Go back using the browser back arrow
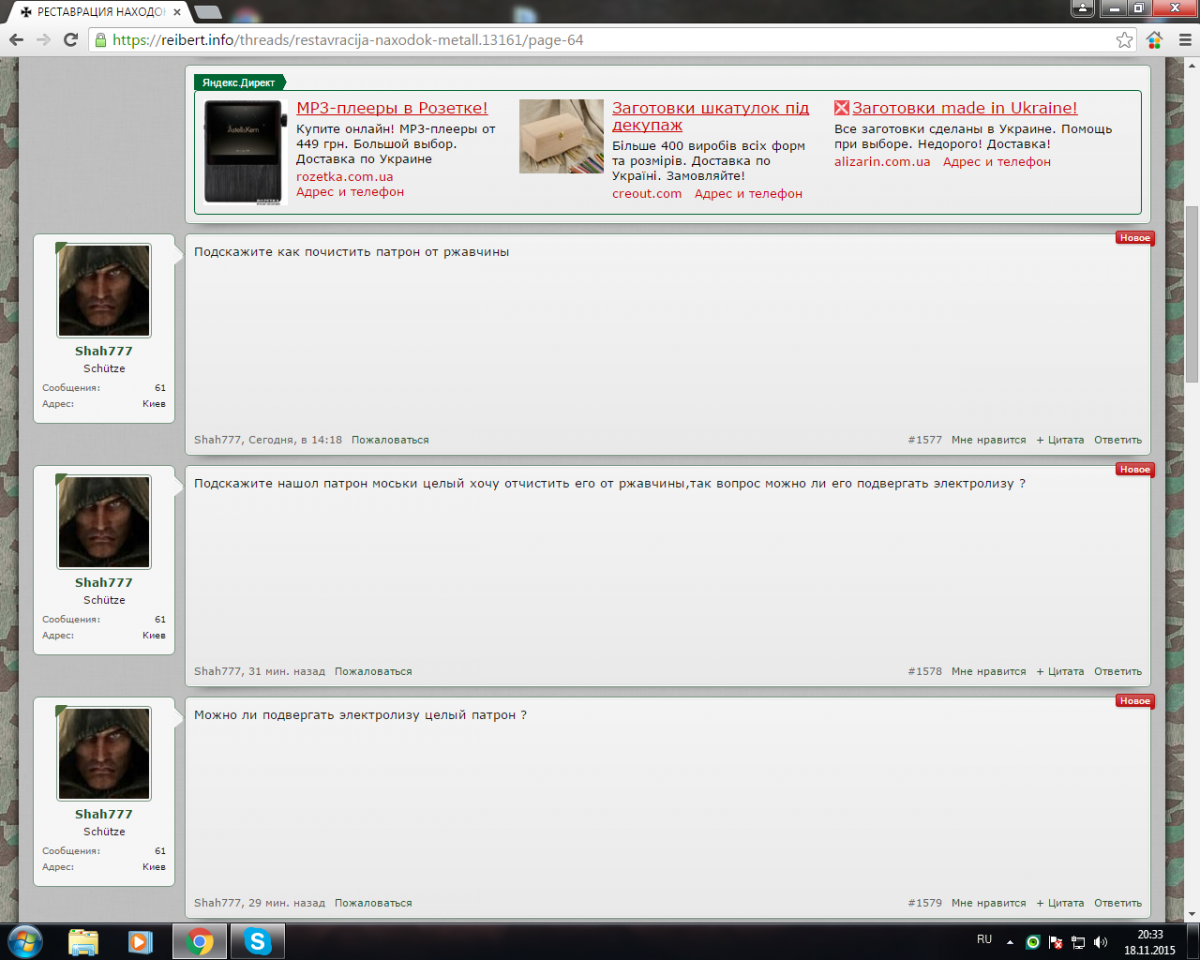This screenshot has width=1200, height=960. [16, 40]
